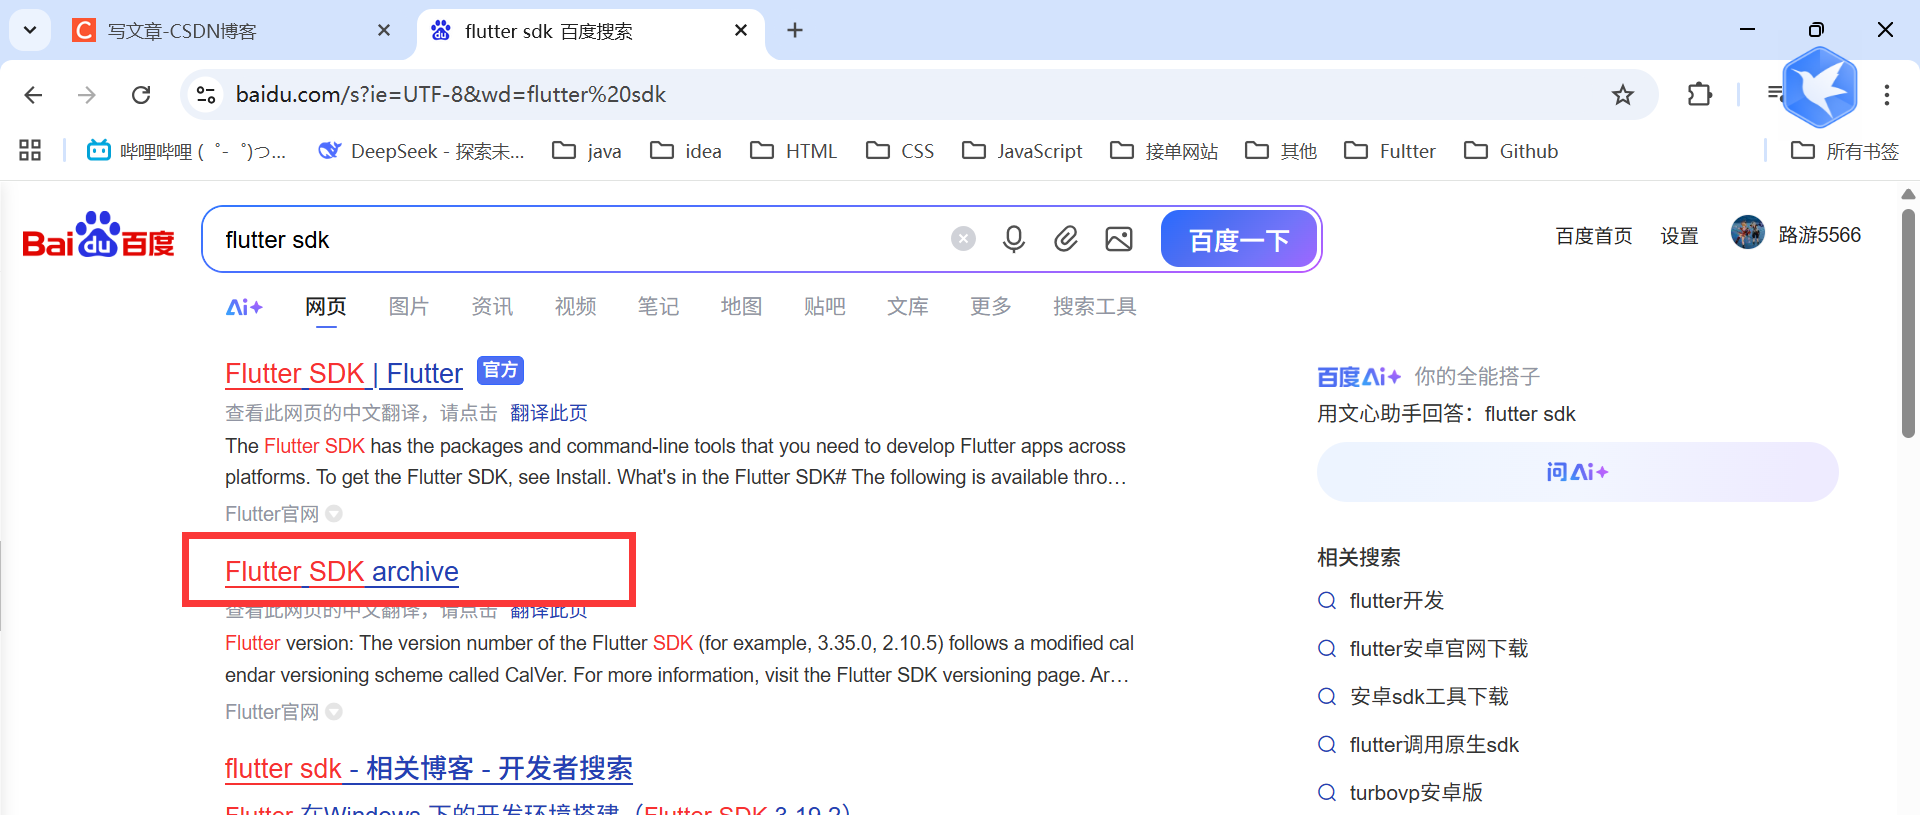Start voice search with microphone icon
Viewport: 1920px width, 815px height.
pyautogui.click(x=1013, y=239)
